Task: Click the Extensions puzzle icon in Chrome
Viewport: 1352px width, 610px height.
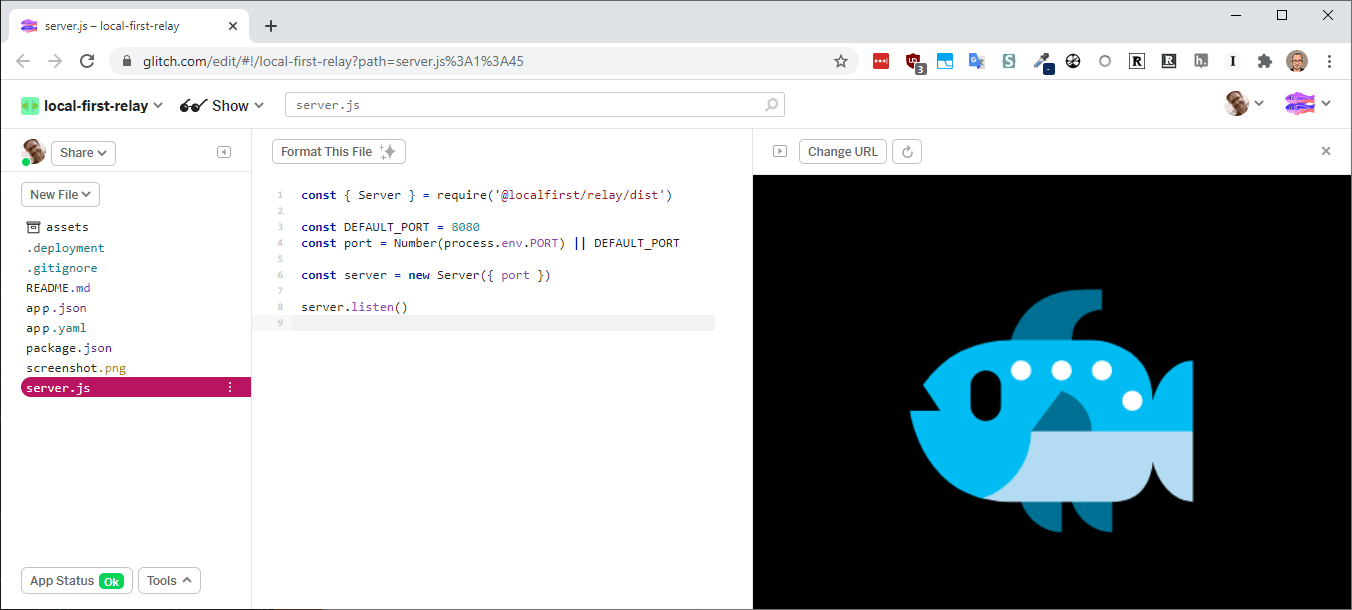Action: click(x=1265, y=61)
